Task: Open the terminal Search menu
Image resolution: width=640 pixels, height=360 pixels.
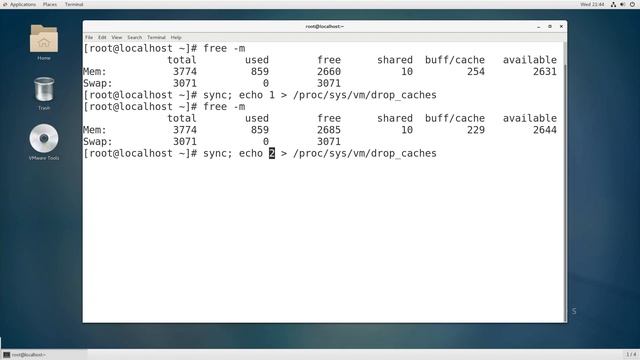Action: point(134,37)
